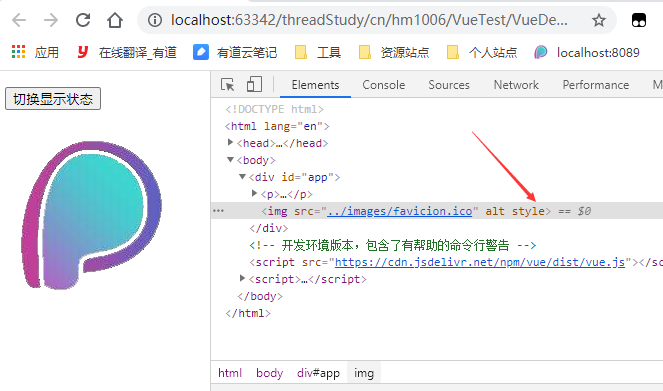
Task: Toggle device toolbar icon in DevTools
Action: (x=254, y=85)
